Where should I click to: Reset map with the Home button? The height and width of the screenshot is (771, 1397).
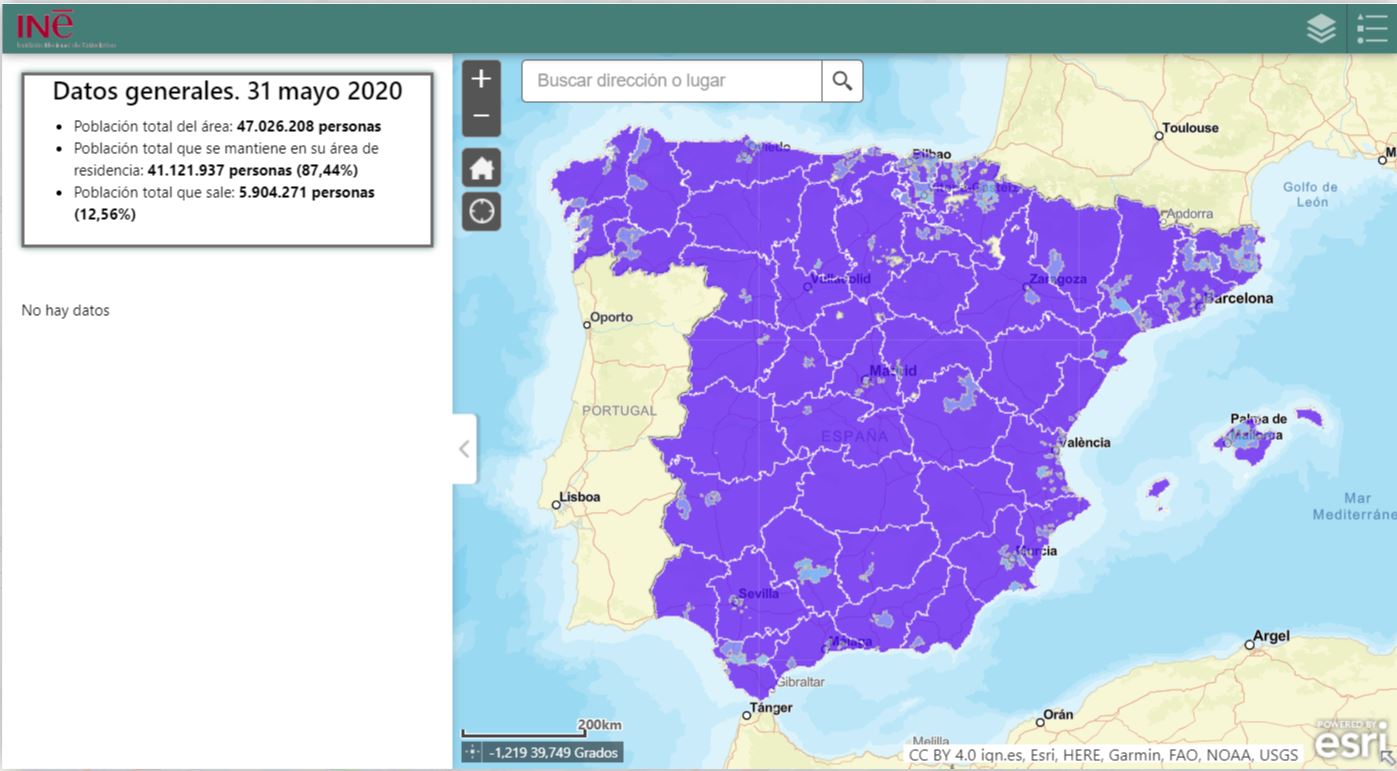click(x=481, y=168)
